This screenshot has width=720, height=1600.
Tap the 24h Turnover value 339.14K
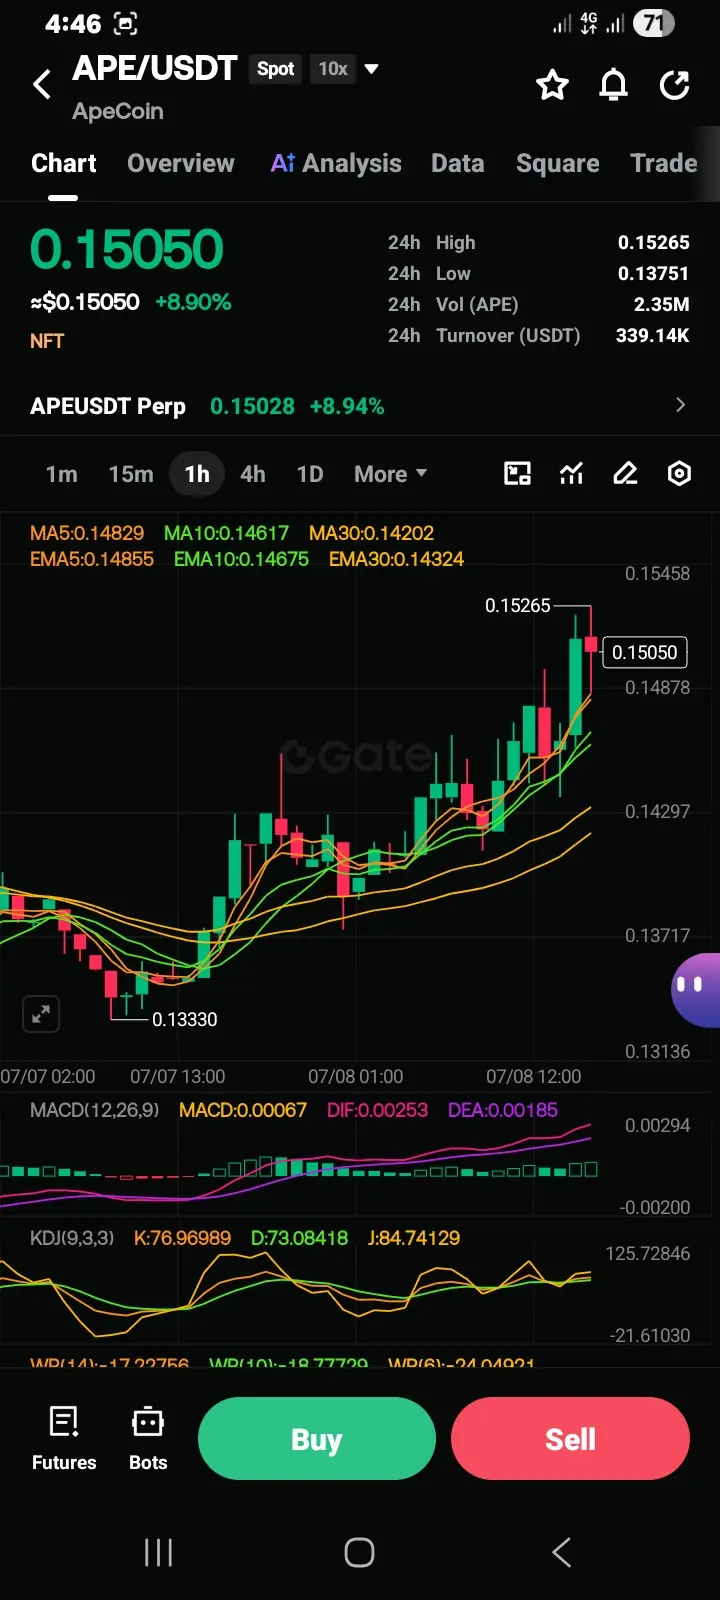click(x=652, y=335)
